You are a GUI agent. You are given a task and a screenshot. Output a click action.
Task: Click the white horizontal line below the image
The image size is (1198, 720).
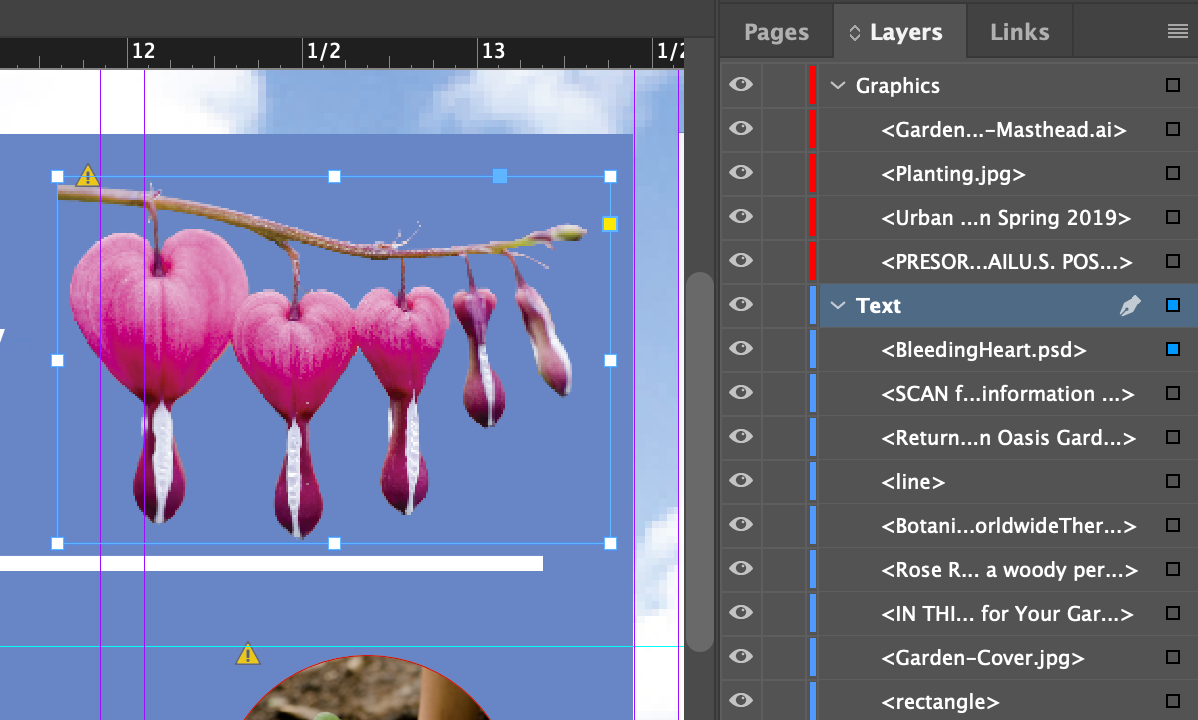pyautogui.click(x=271, y=563)
